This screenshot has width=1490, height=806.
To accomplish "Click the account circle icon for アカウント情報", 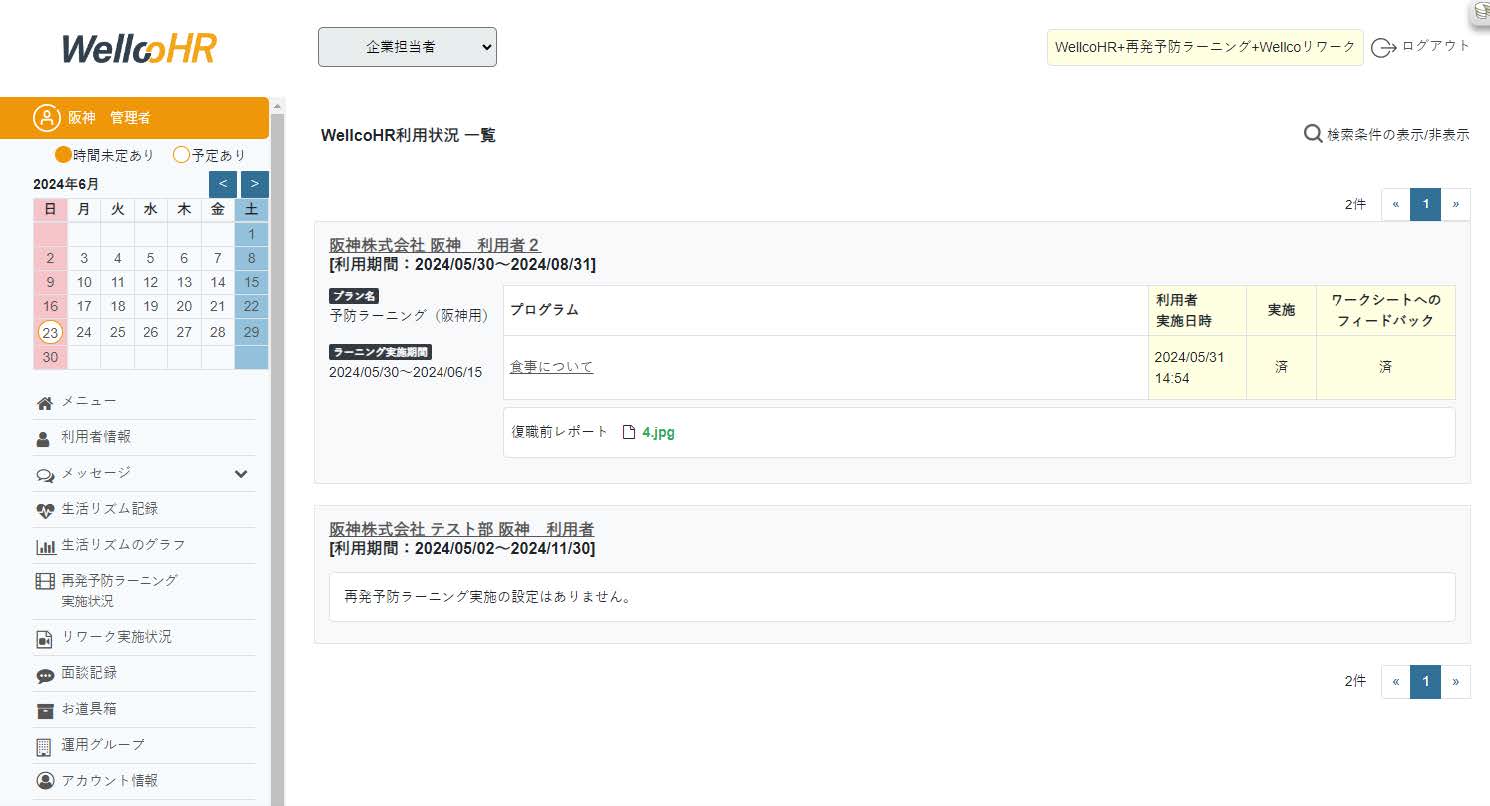I will pos(44,781).
